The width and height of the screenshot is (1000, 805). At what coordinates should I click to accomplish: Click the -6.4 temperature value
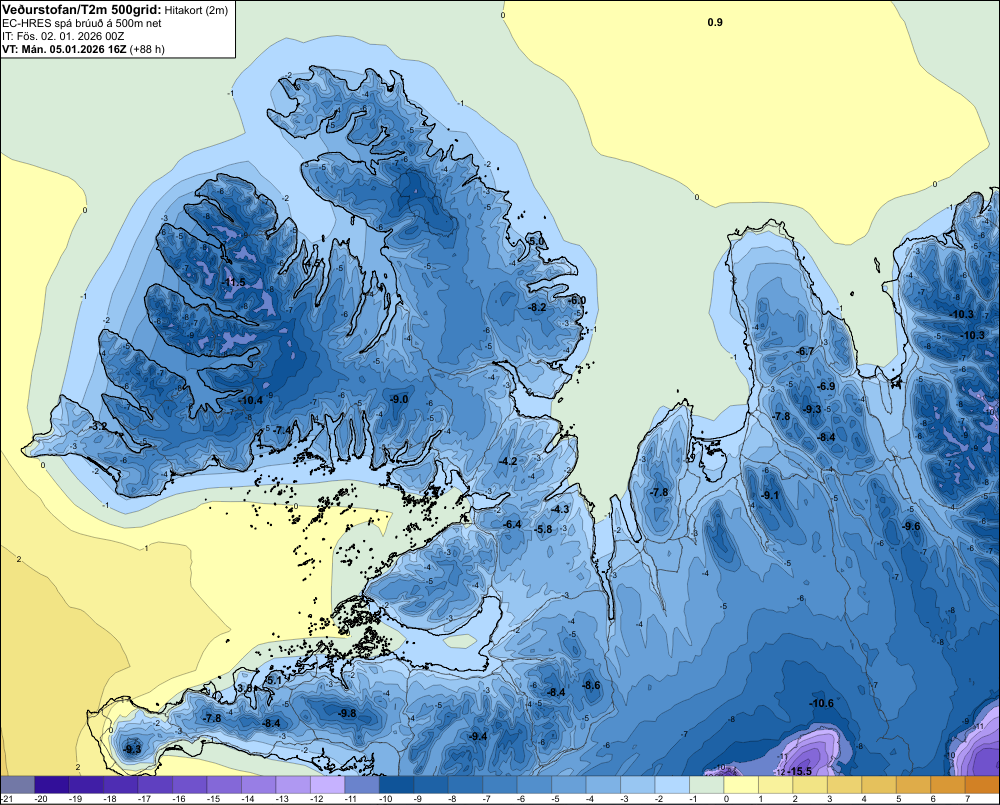[512, 524]
